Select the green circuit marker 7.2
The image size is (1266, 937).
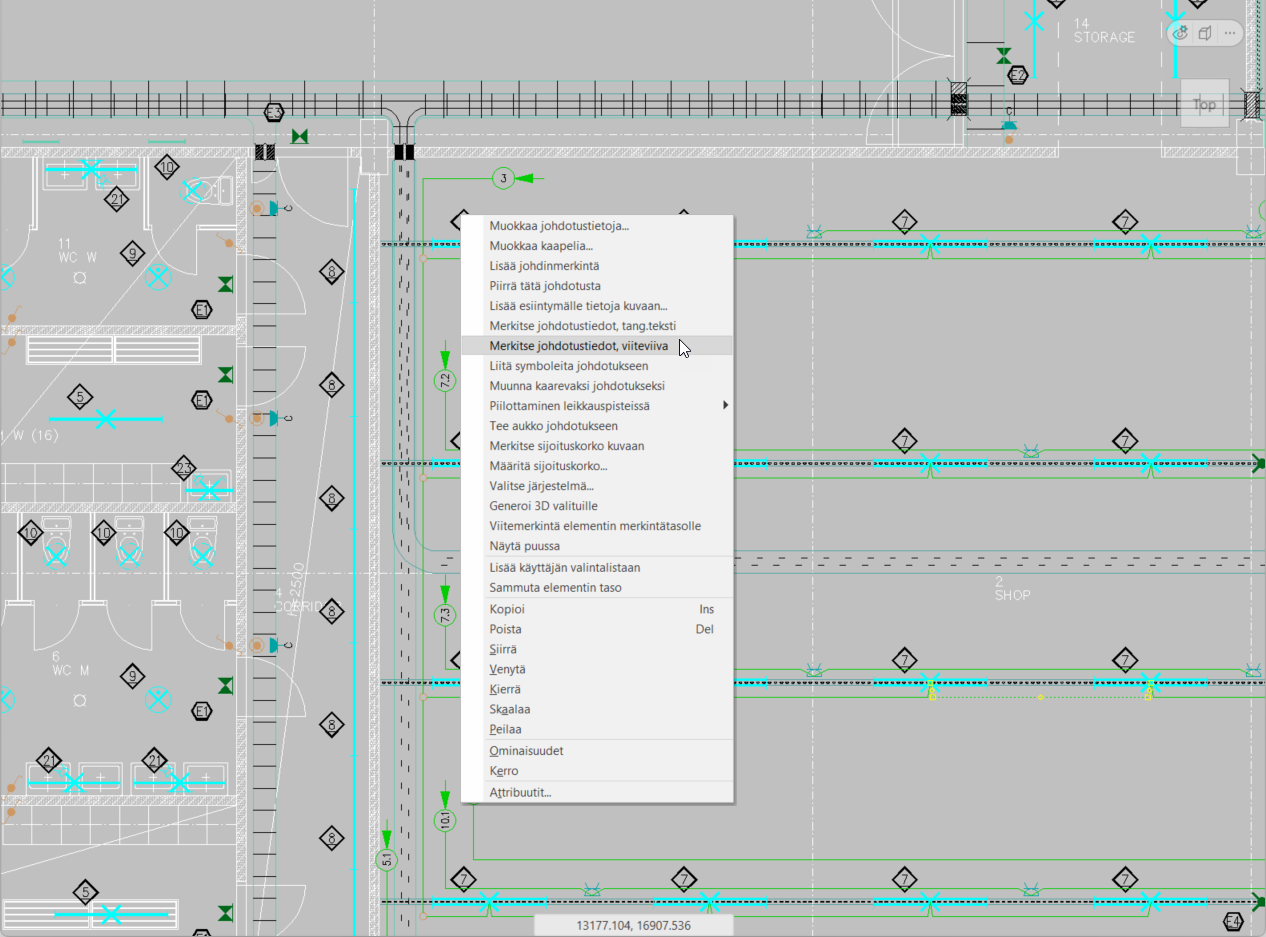[x=445, y=380]
